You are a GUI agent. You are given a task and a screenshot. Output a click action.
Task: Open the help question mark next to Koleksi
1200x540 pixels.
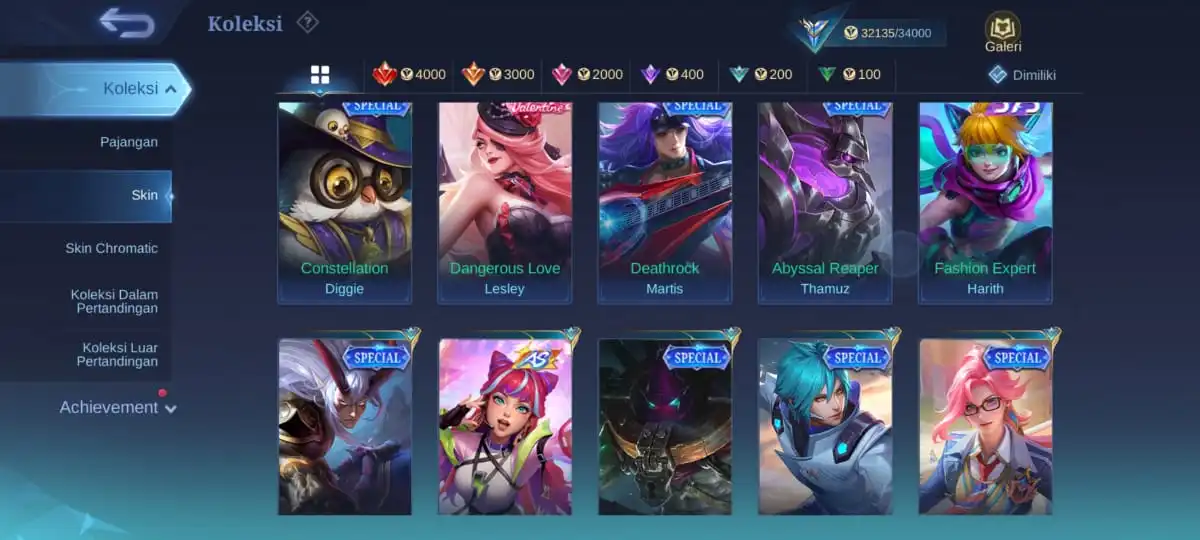click(x=308, y=22)
